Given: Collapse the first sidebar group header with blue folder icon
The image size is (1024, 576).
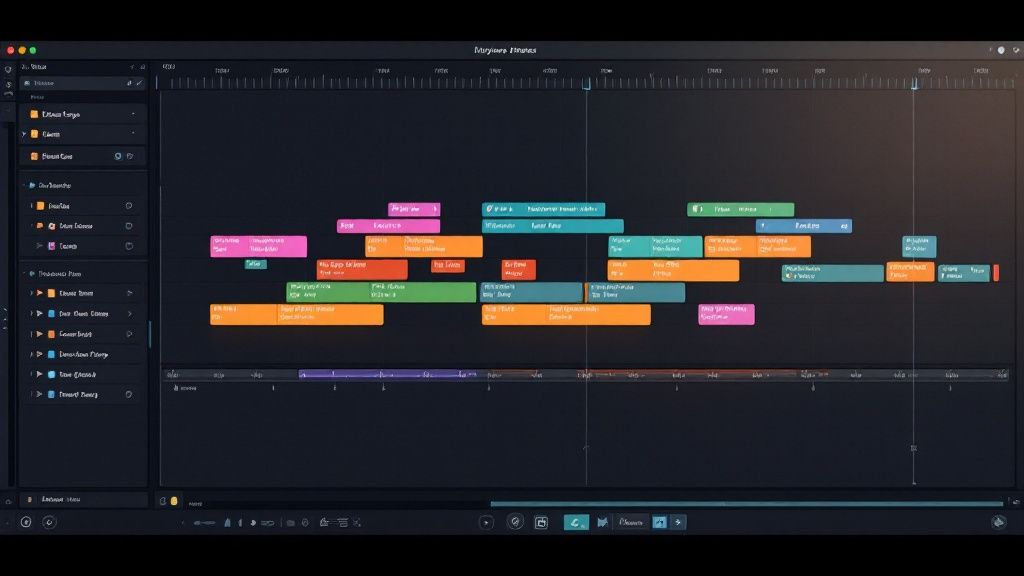Looking at the screenshot, I should (25, 185).
